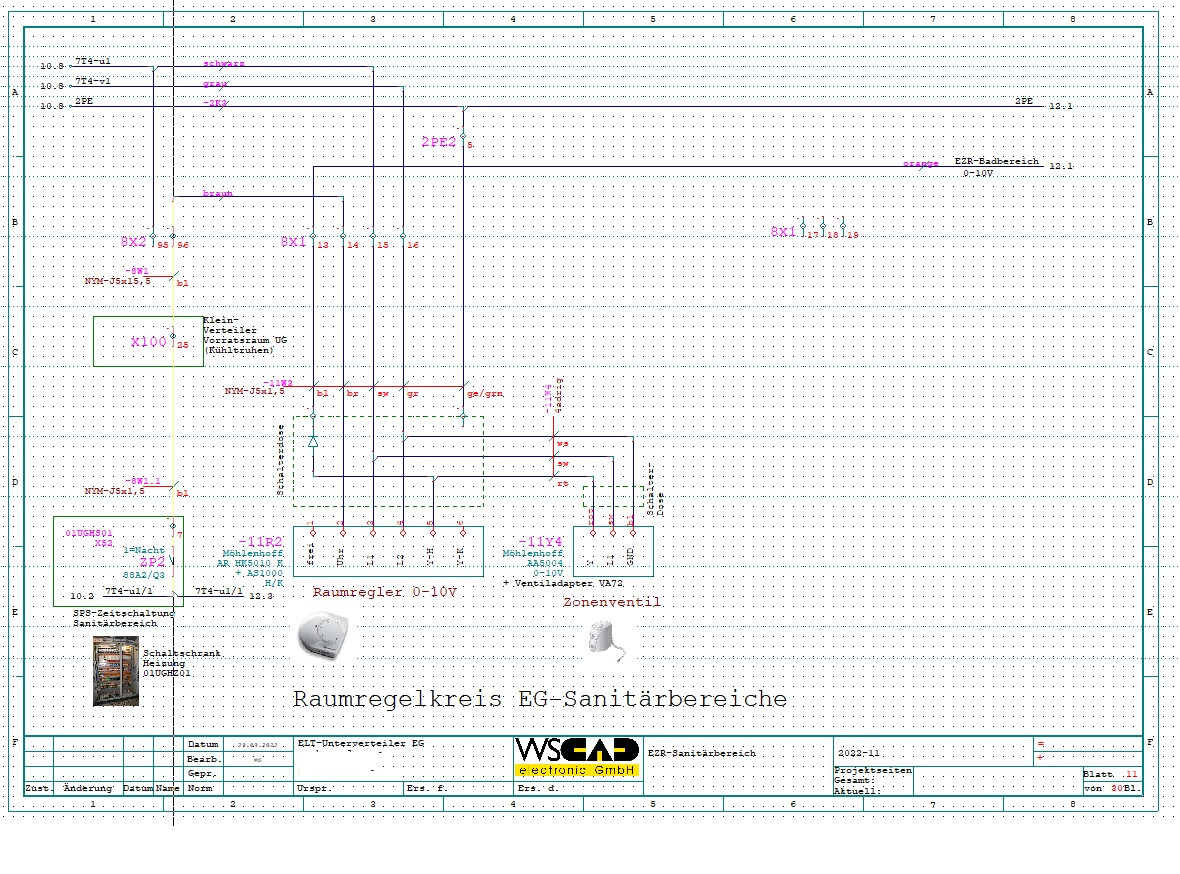Screen dimensions: 1180x874
Task: Select the schwarz wire color label
Action: point(224,64)
